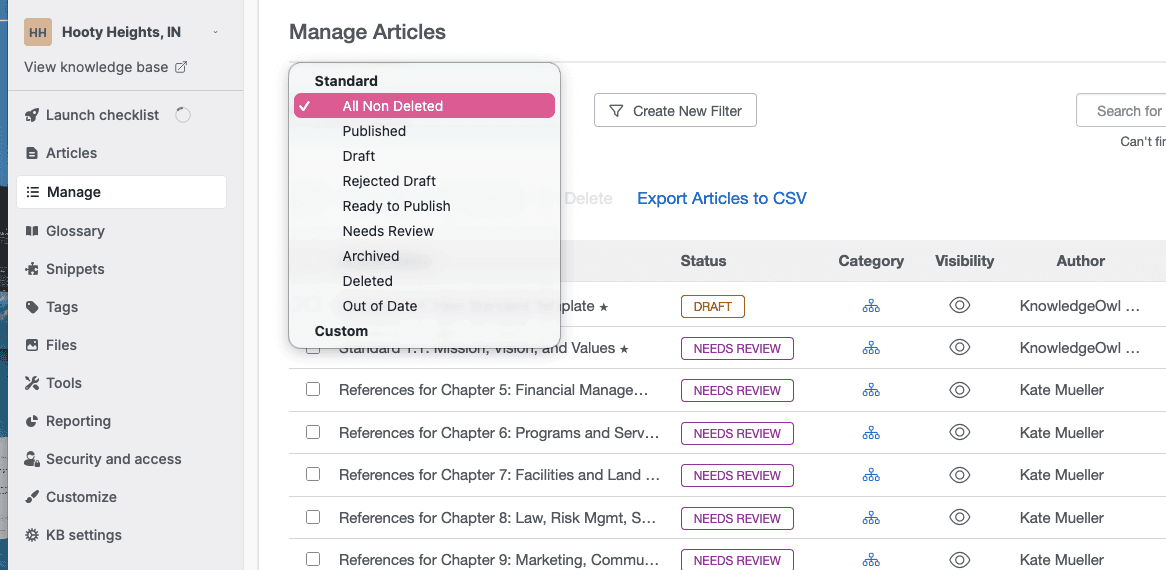This screenshot has width=1166, height=570.
Task: Click the Snippets puzzle piece icon
Action: 32,269
